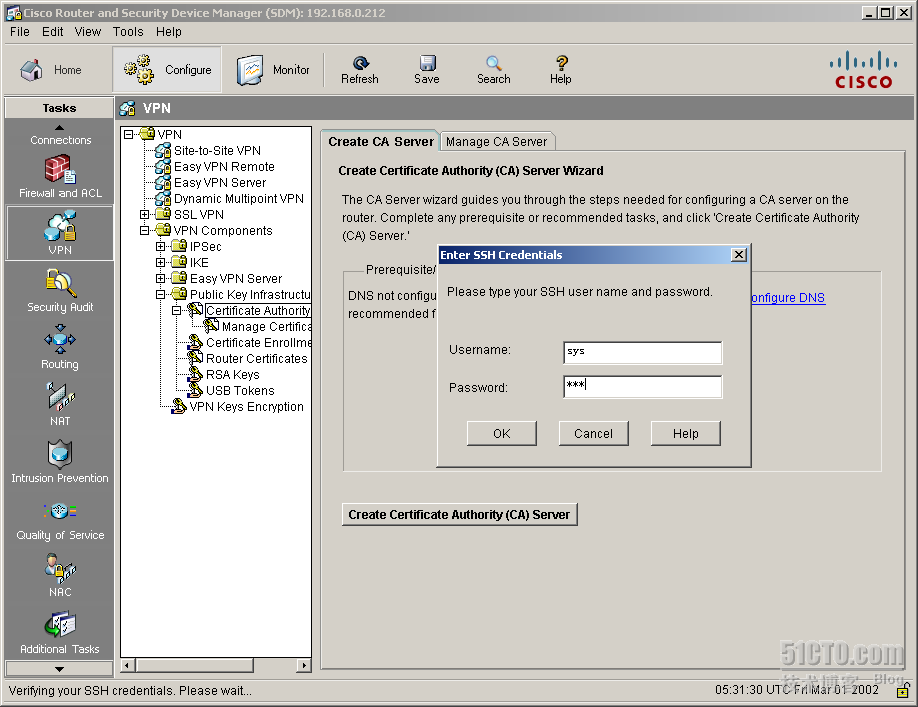Open the File menu

click(x=19, y=32)
